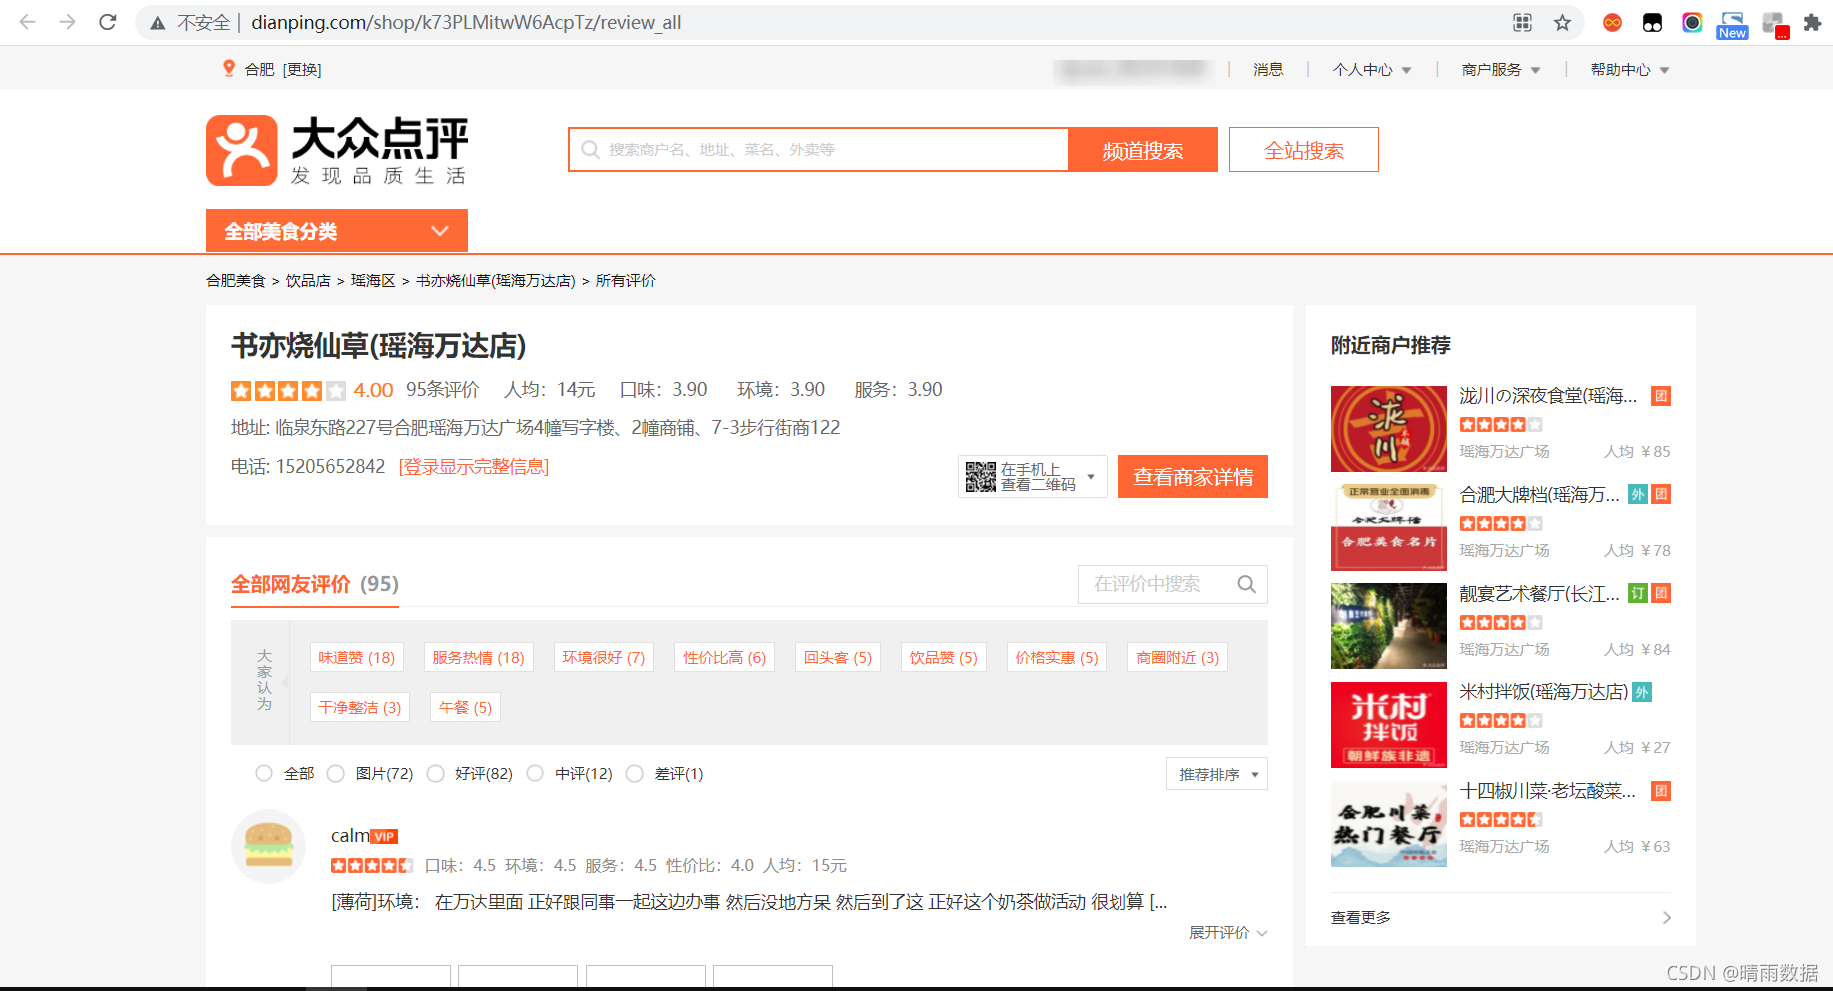Image resolution: width=1833 pixels, height=991 pixels.
Task: Click the QR code icon 在手机上查看二维码
Action: click(980, 477)
